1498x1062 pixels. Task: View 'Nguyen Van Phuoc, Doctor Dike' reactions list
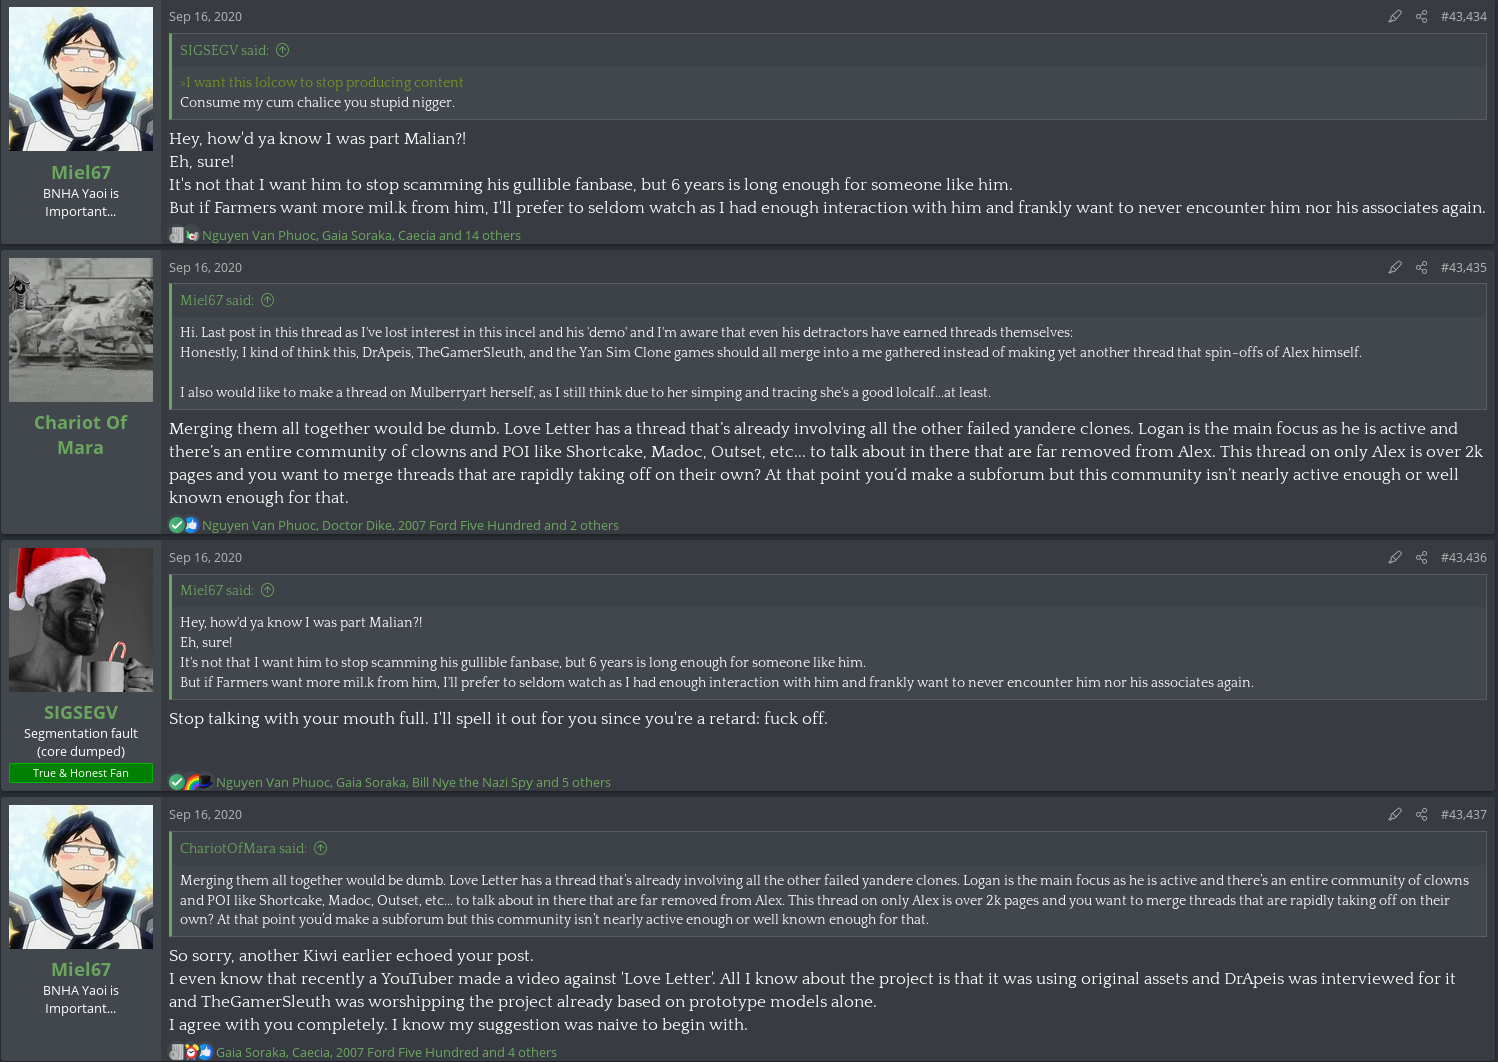(410, 526)
